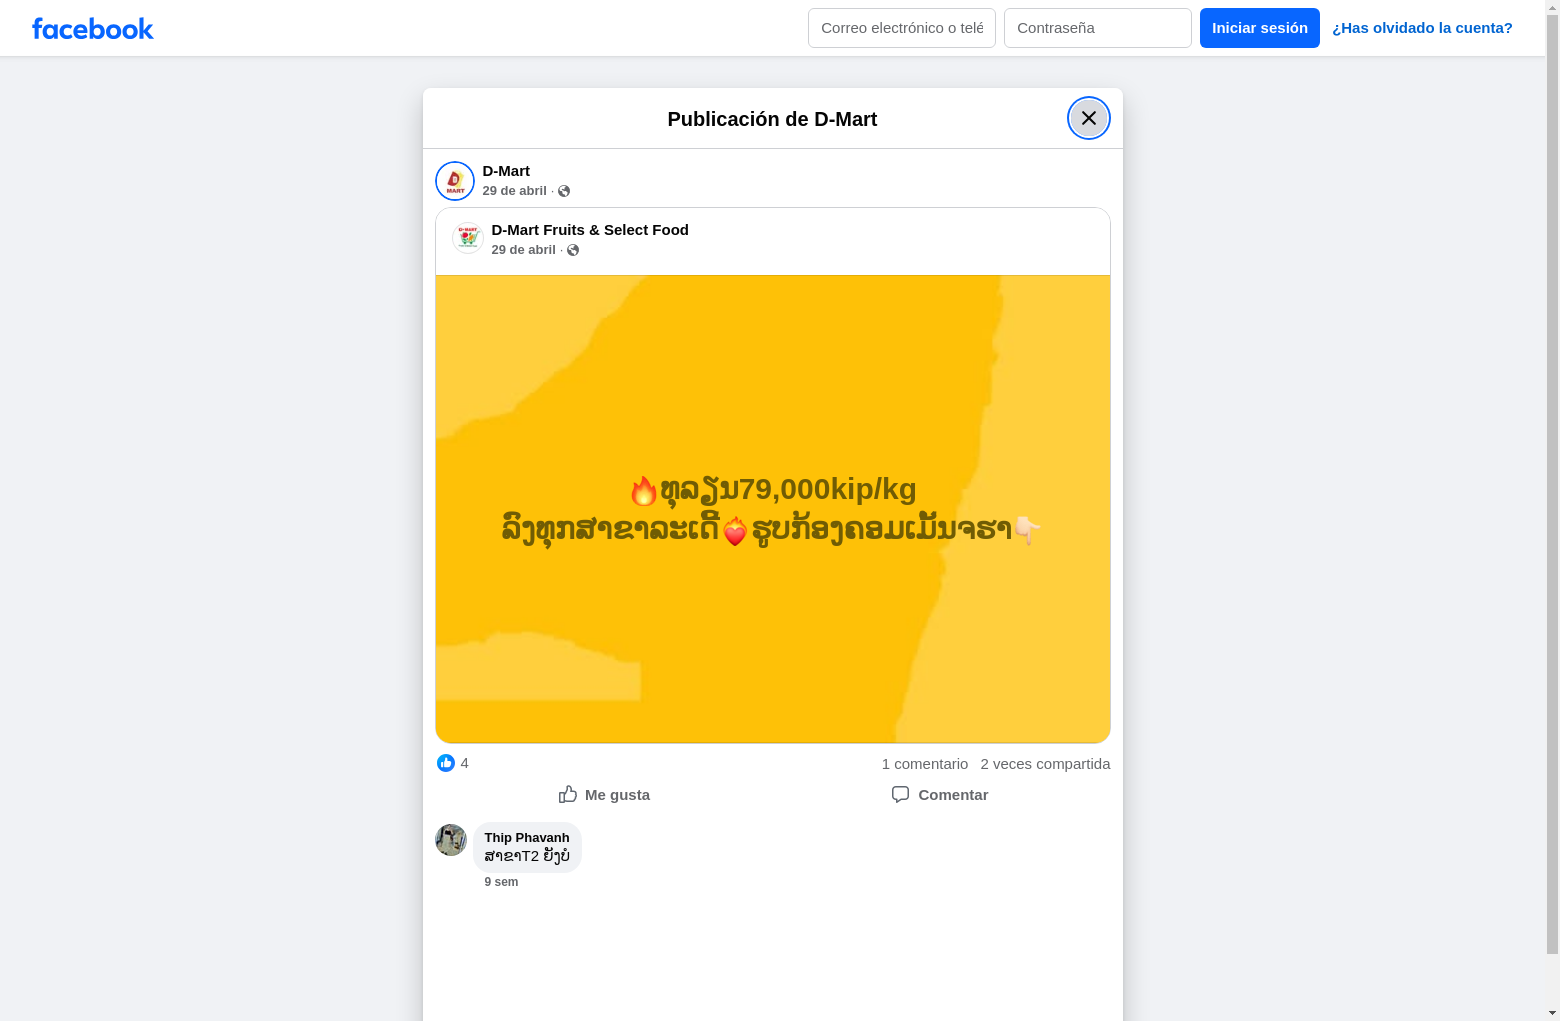Image resolution: width=1560 pixels, height=1021 pixels.
Task: Click the Facebook logo
Action: 93,29
